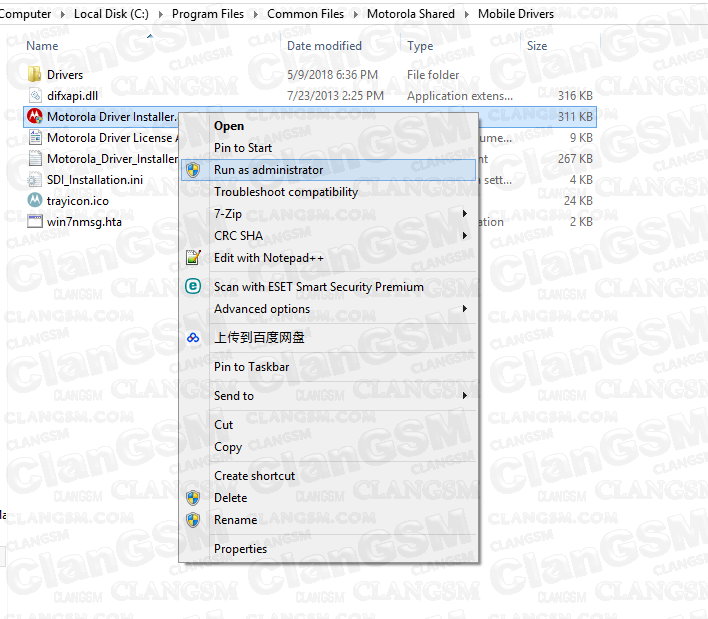Click the 316 KB size cell
The width and height of the screenshot is (708, 619).
(575, 96)
